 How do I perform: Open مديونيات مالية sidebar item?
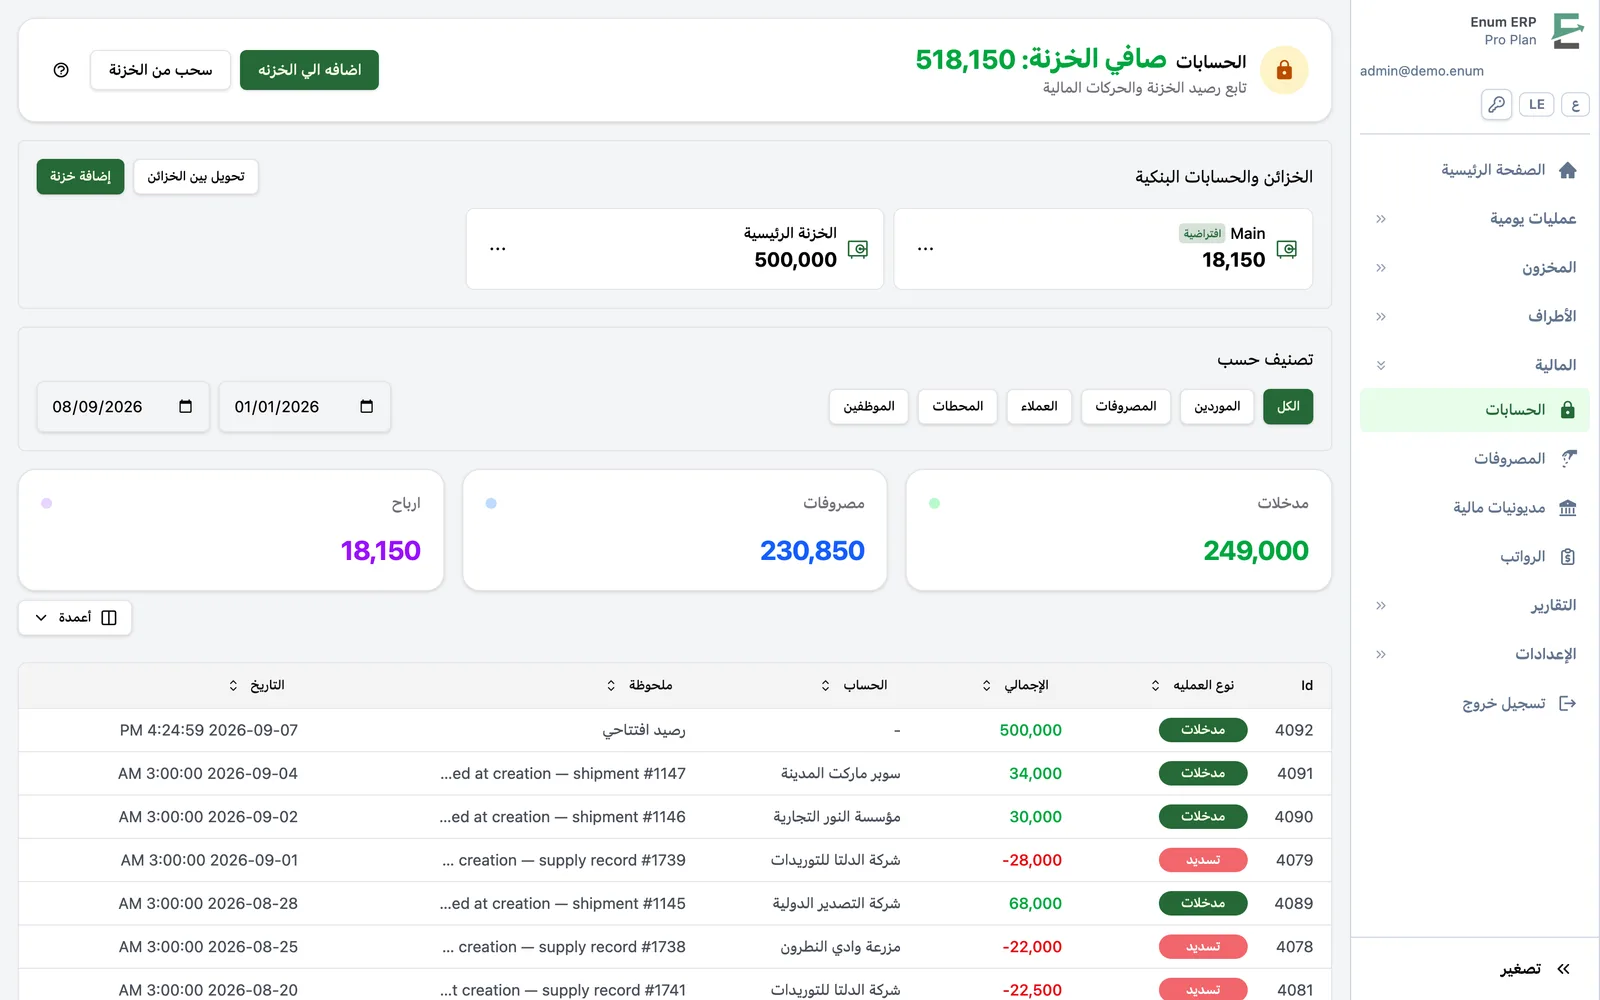(x=1475, y=508)
